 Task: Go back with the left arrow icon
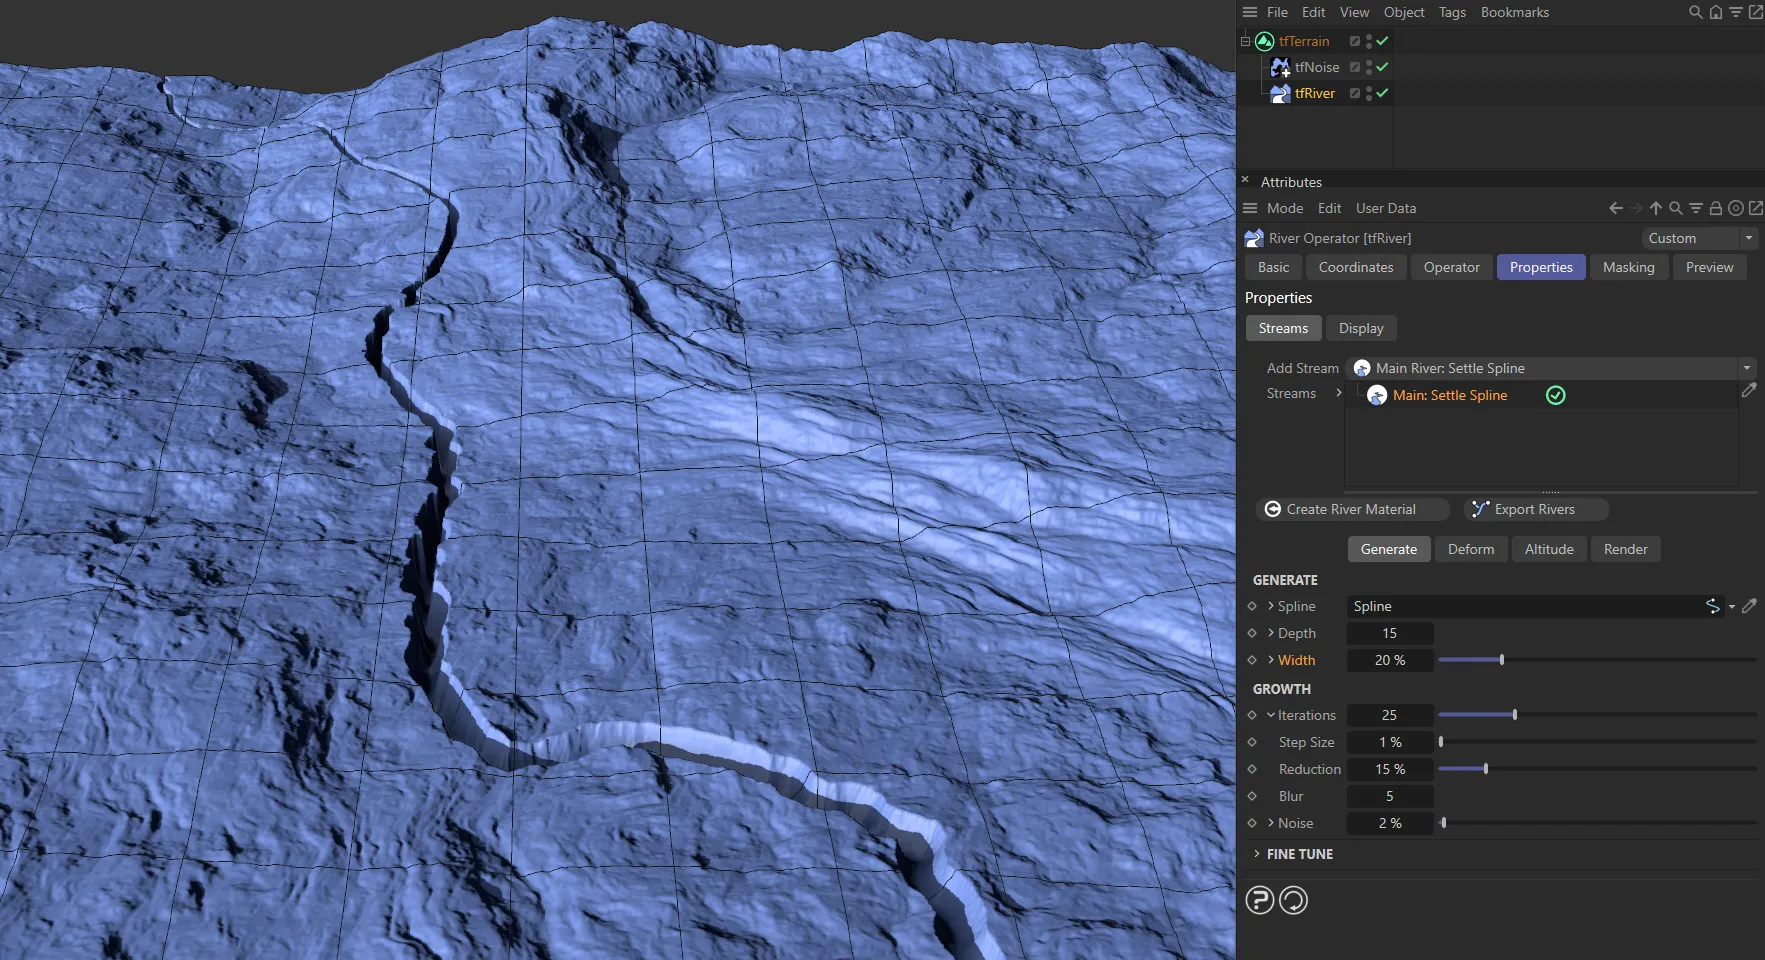pos(1615,208)
